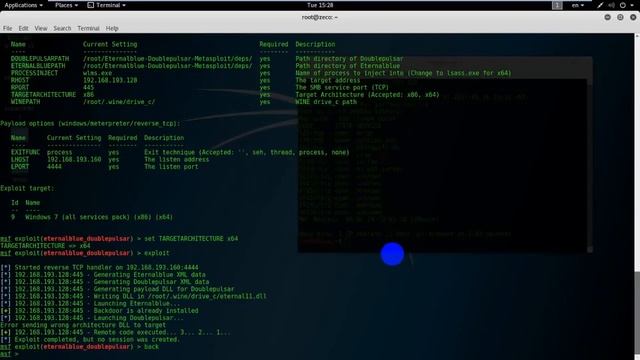
Task: Open the Terminal menu in menu bar
Action: [x=88, y=29]
